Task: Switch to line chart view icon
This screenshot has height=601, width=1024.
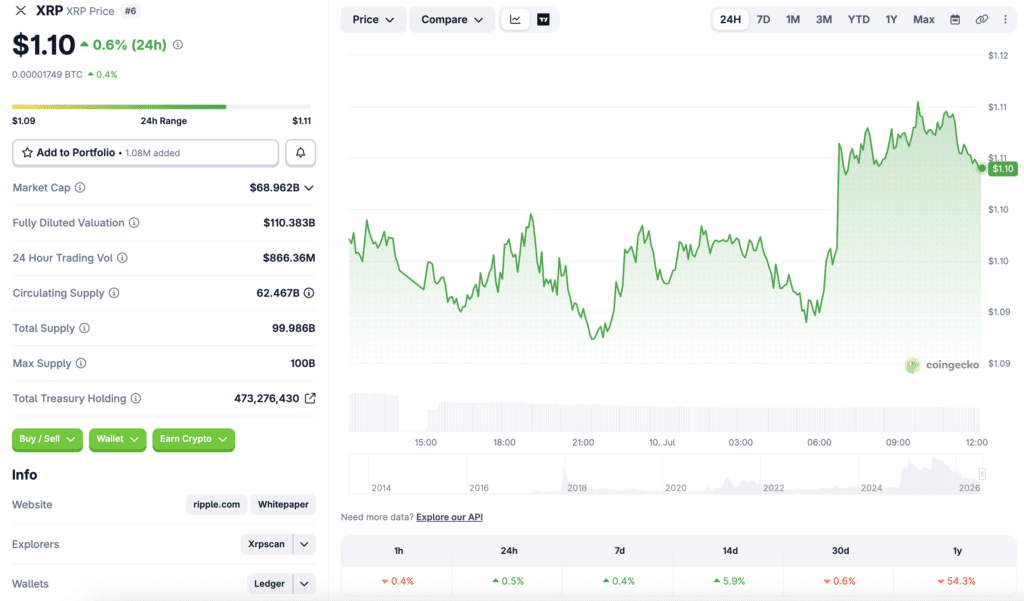Action: 515,20
